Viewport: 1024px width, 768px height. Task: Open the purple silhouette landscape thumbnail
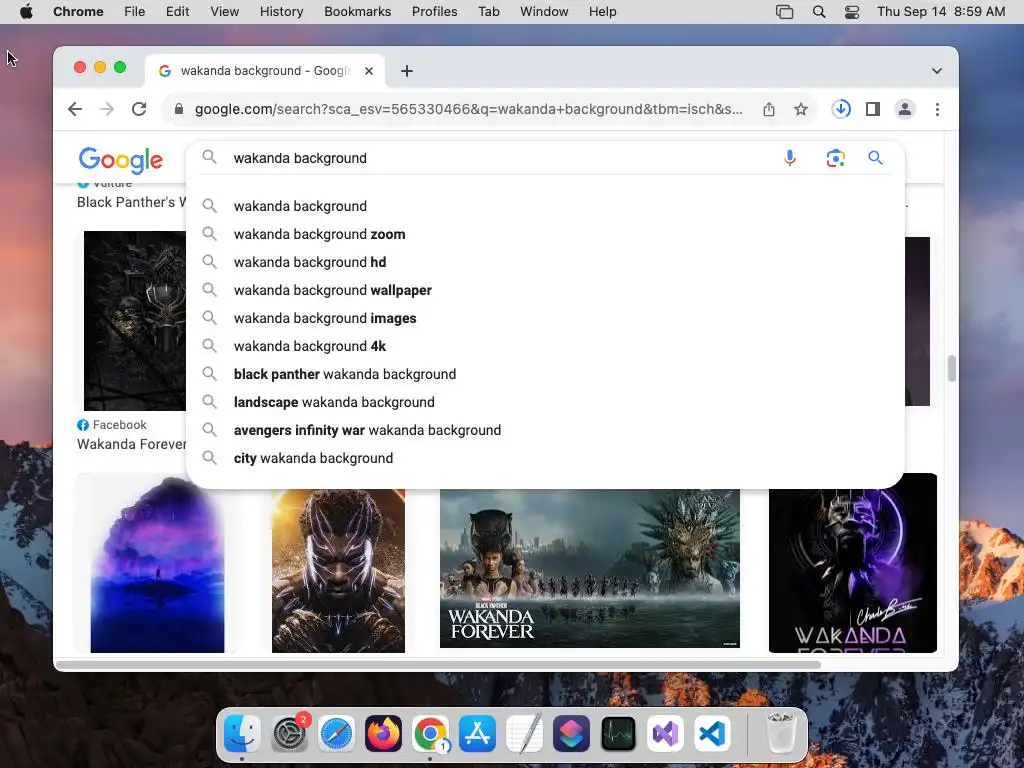pos(157,564)
